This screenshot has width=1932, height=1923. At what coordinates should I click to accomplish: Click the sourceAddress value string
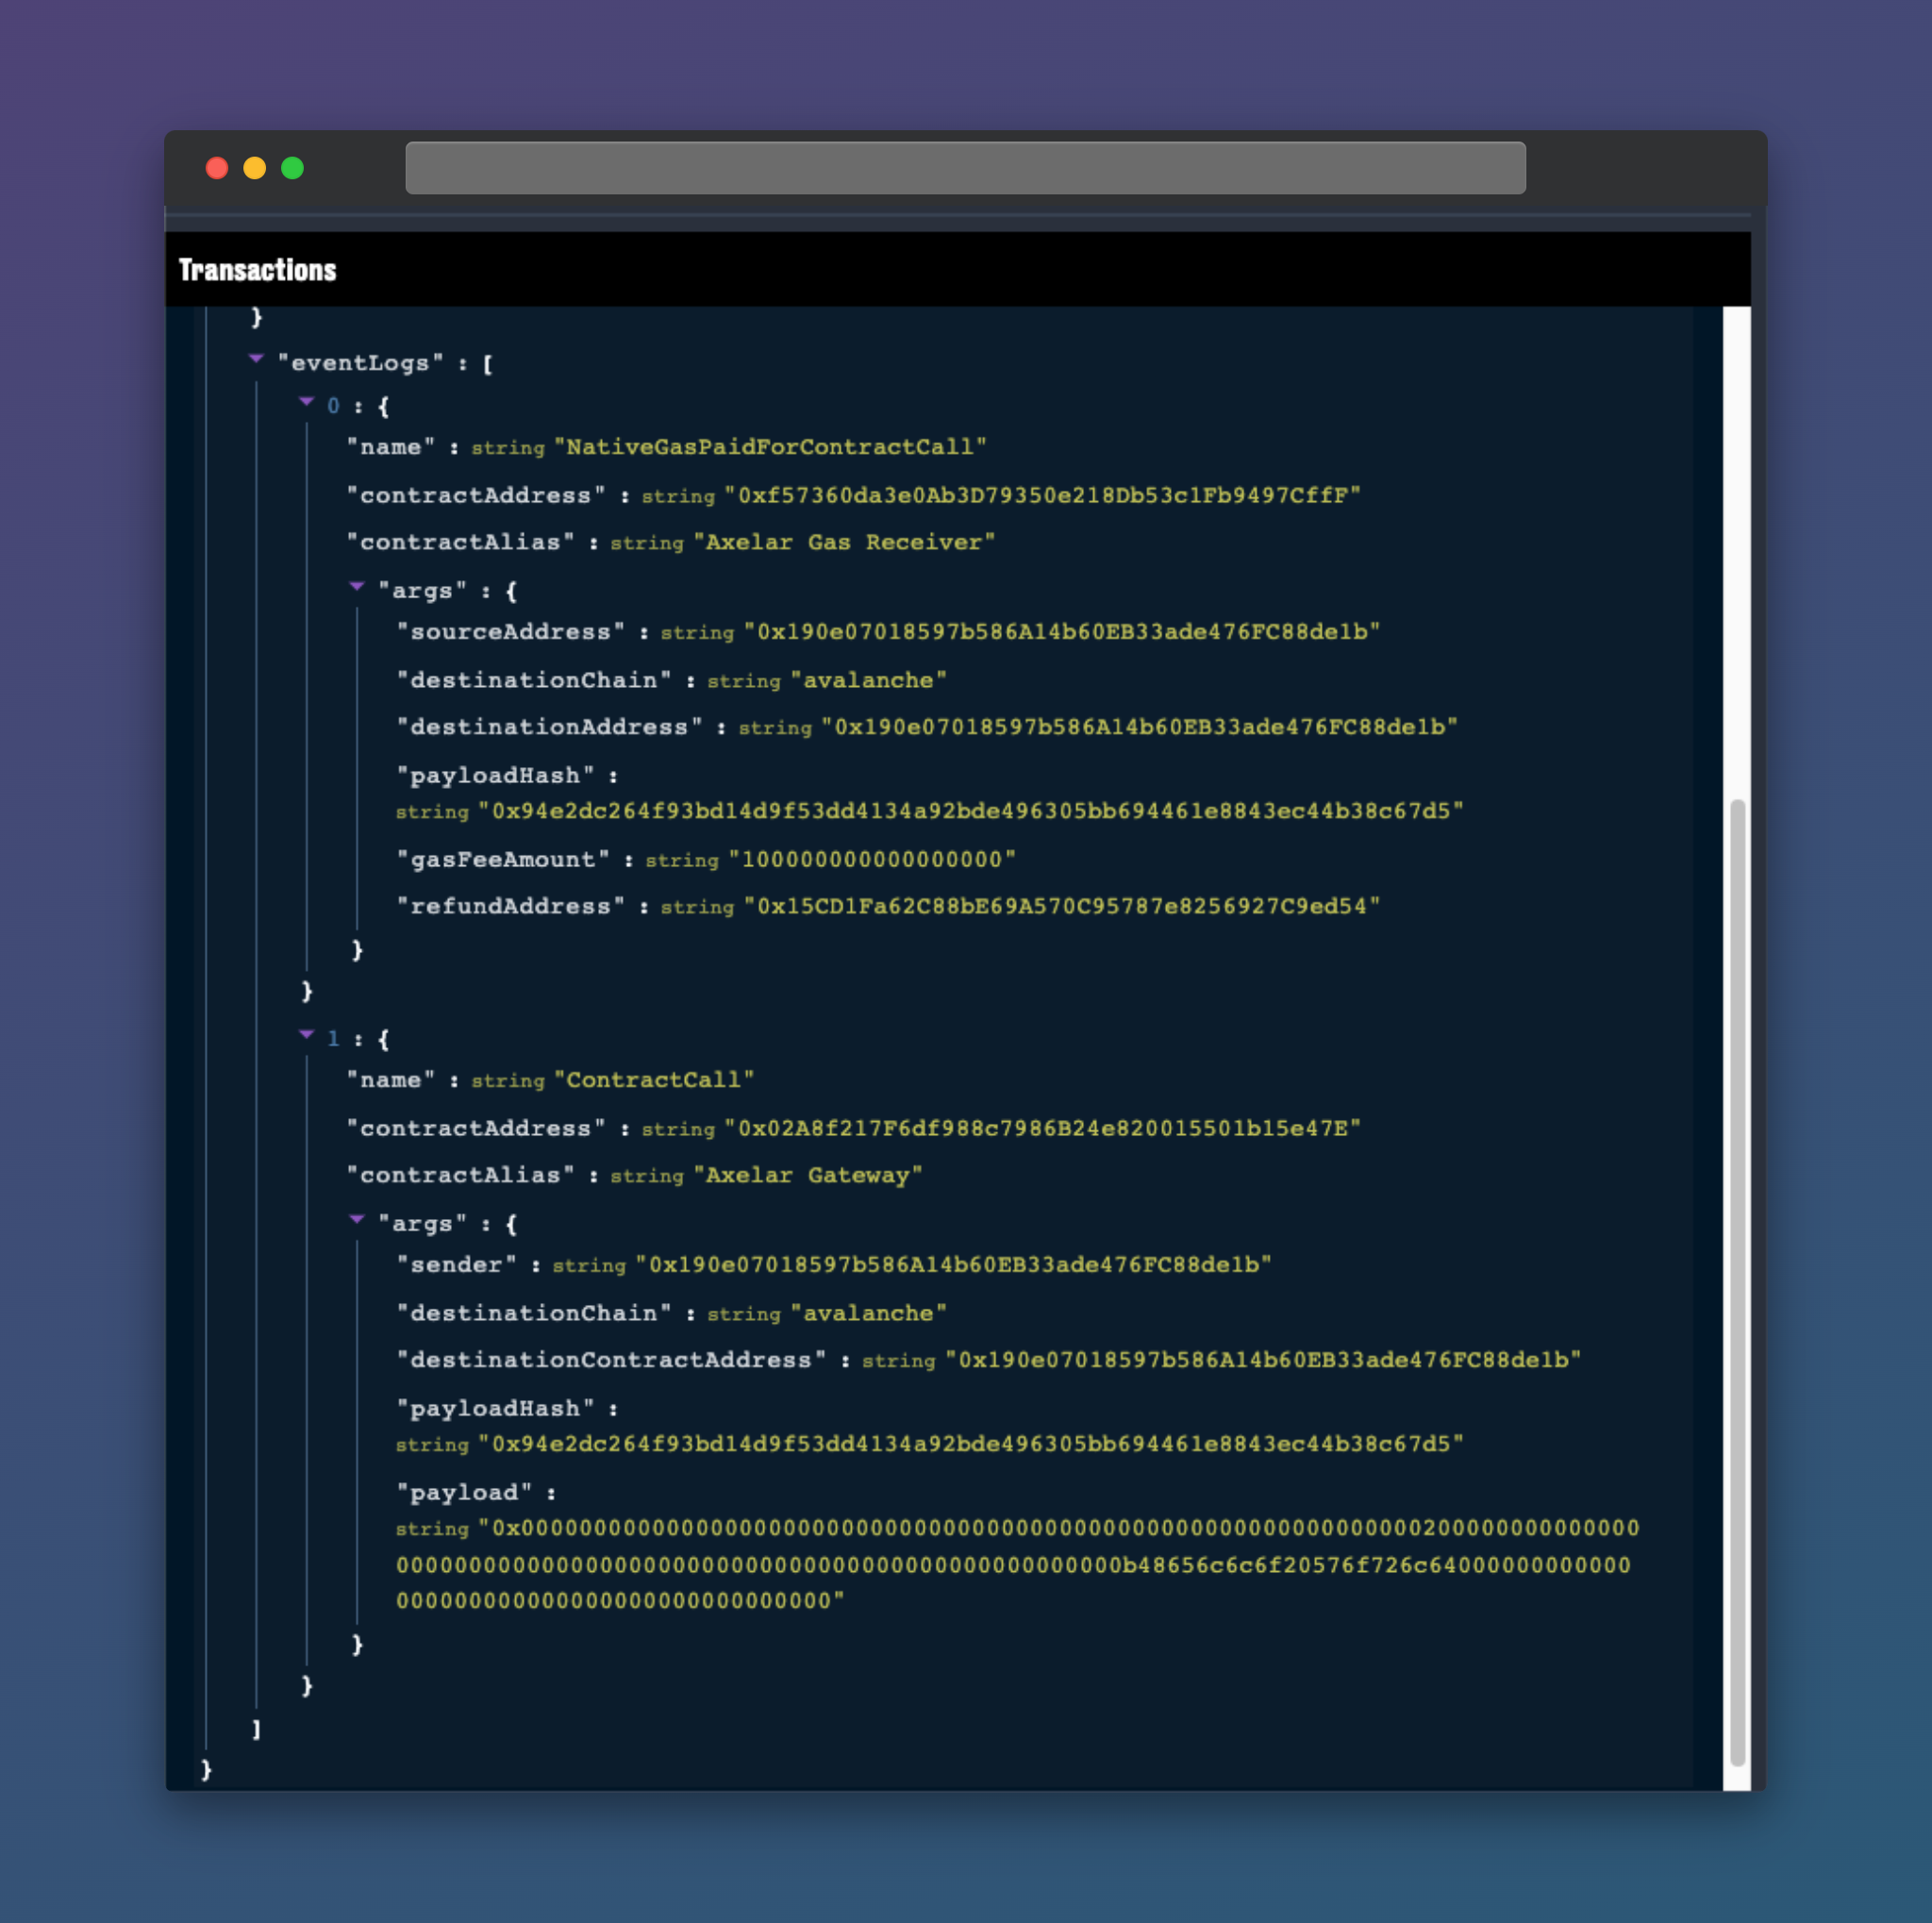click(x=1062, y=632)
